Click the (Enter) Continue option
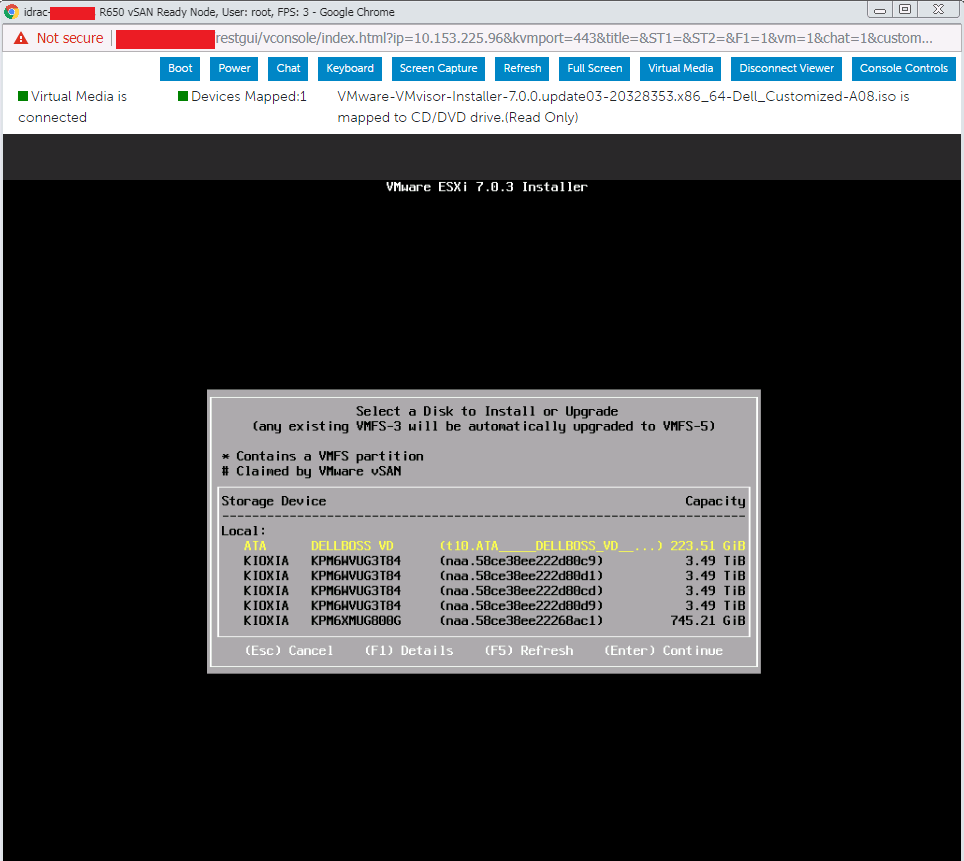This screenshot has width=964, height=861. (x=663, y=651)
